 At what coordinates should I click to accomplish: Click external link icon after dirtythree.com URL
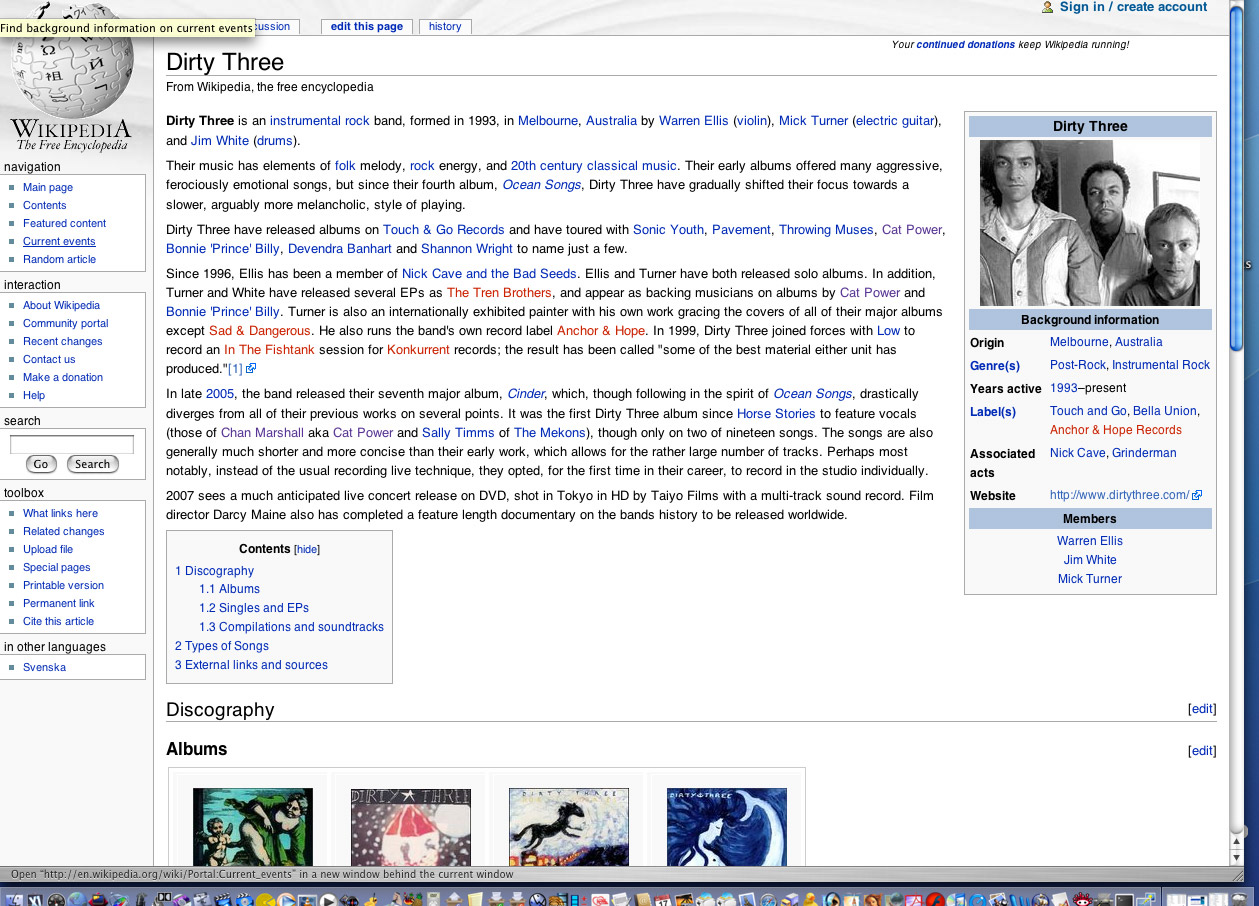point(1197,495)
